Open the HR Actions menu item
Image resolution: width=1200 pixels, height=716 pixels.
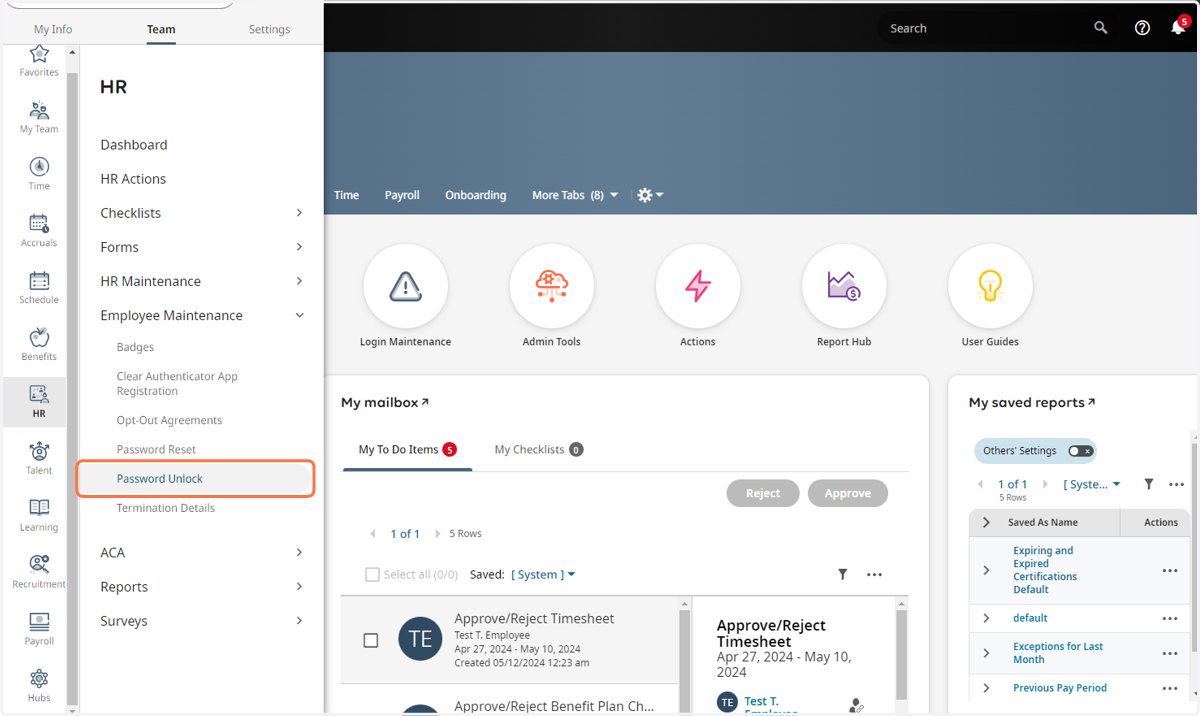[133, 179]
